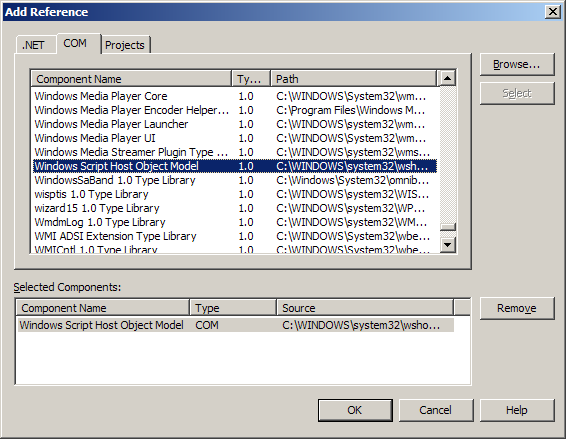Select WindowsSaBand 1.0 Type Library row
566x439 pixels.
click(x=235, y=180)
